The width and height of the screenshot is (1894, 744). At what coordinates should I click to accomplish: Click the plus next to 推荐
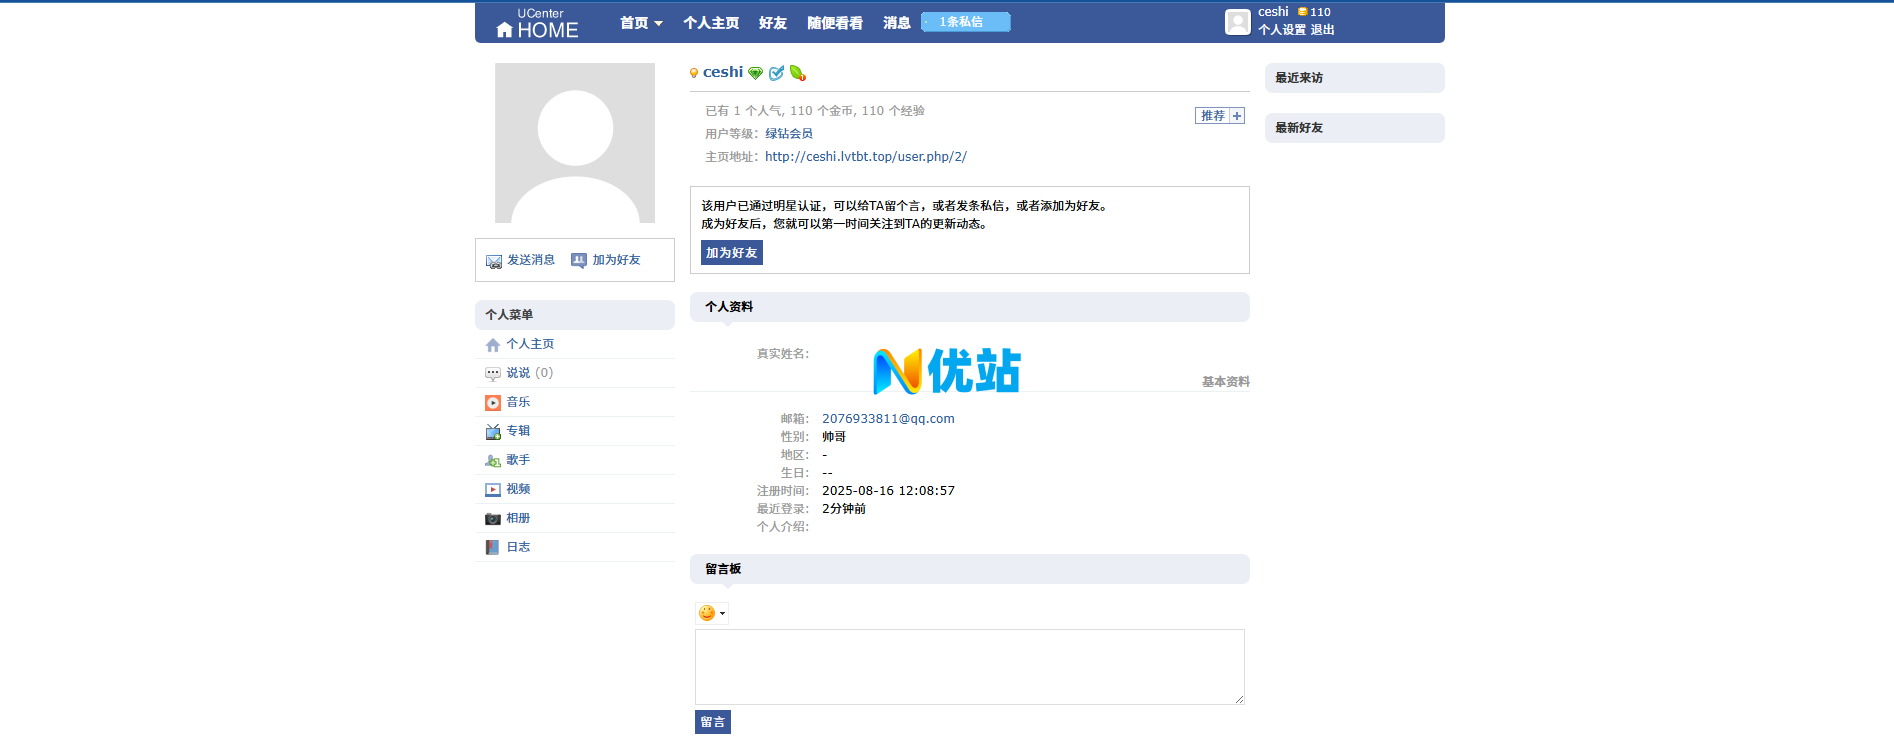[x=1237, y=116]
